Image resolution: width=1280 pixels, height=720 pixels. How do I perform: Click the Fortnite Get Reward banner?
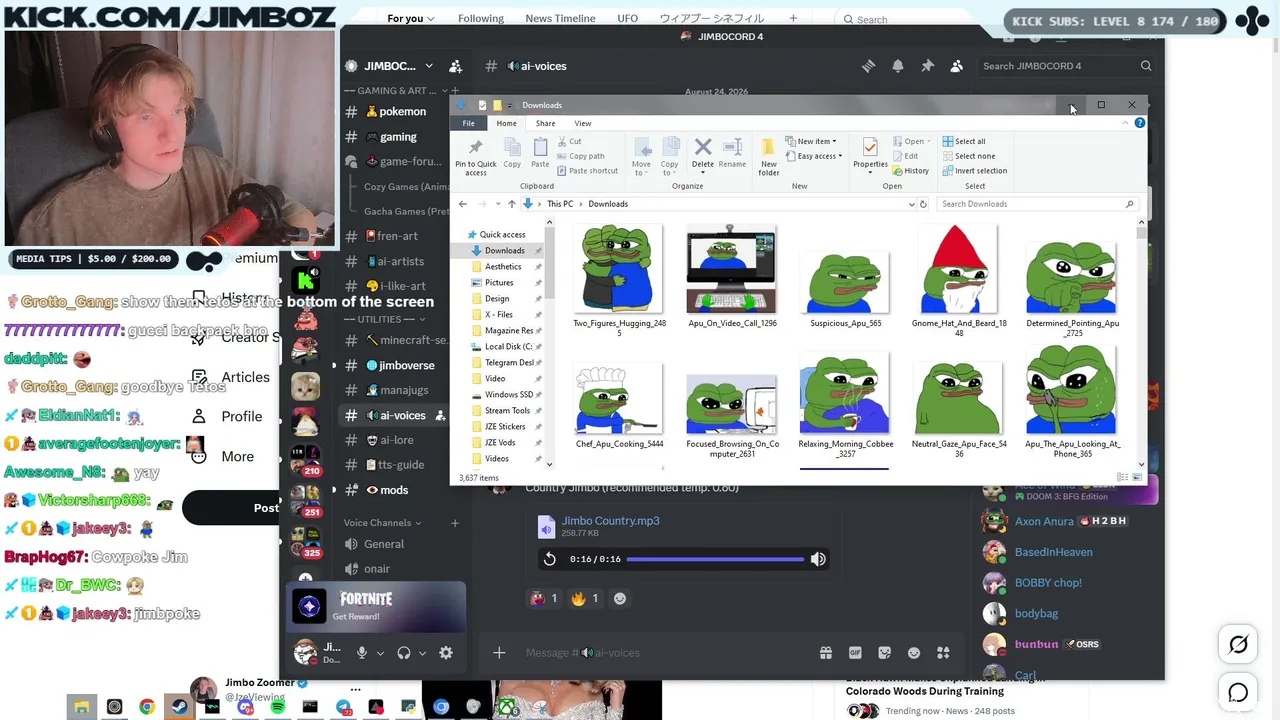click(x=377, y=606)
